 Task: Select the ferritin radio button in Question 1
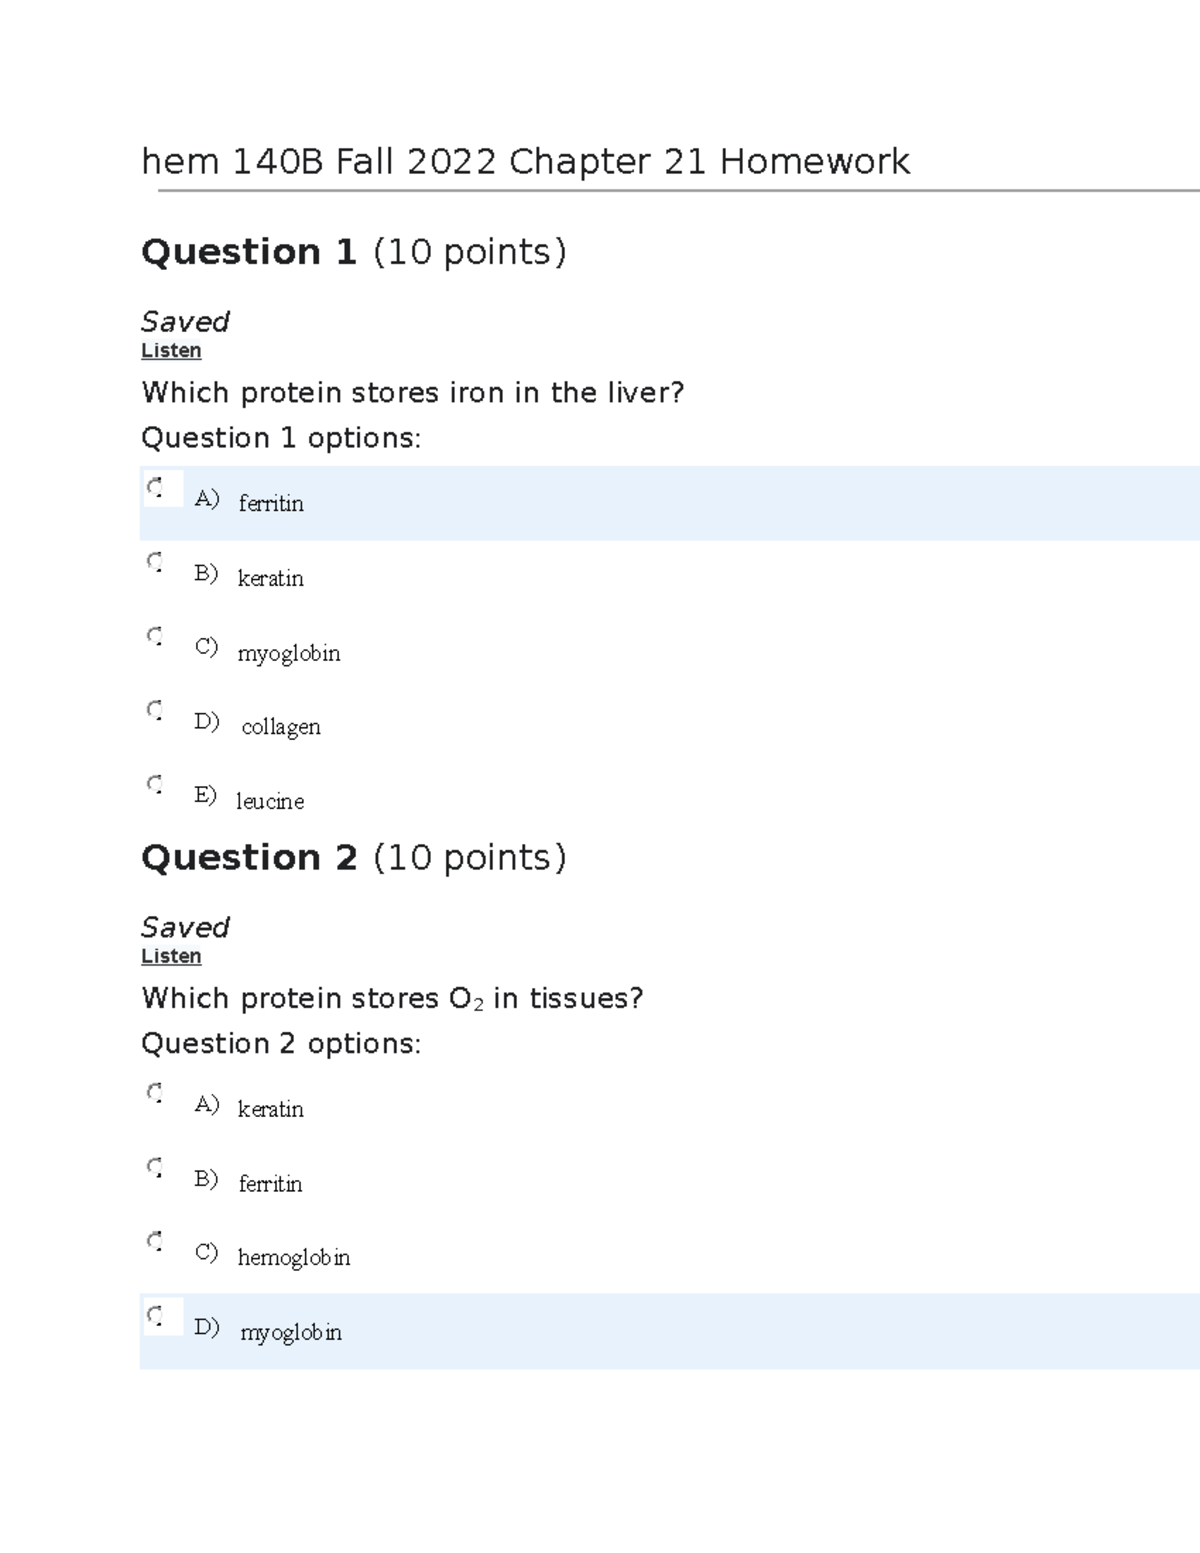155,488
